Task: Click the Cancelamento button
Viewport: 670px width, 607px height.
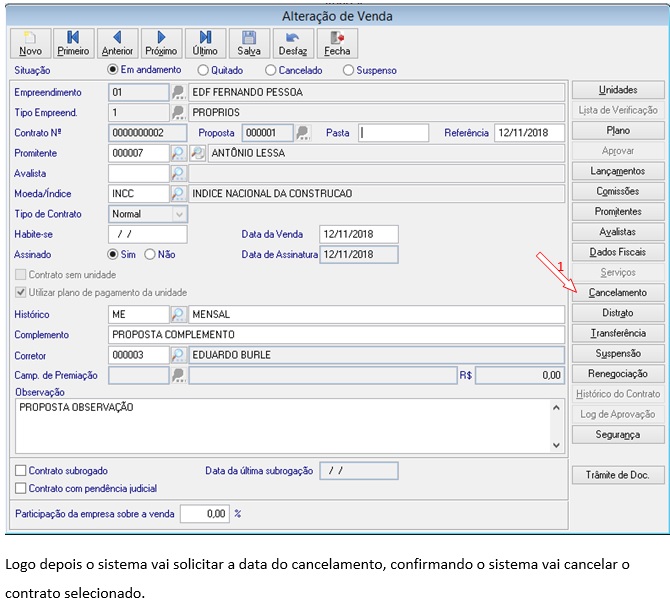Action: 618,293
